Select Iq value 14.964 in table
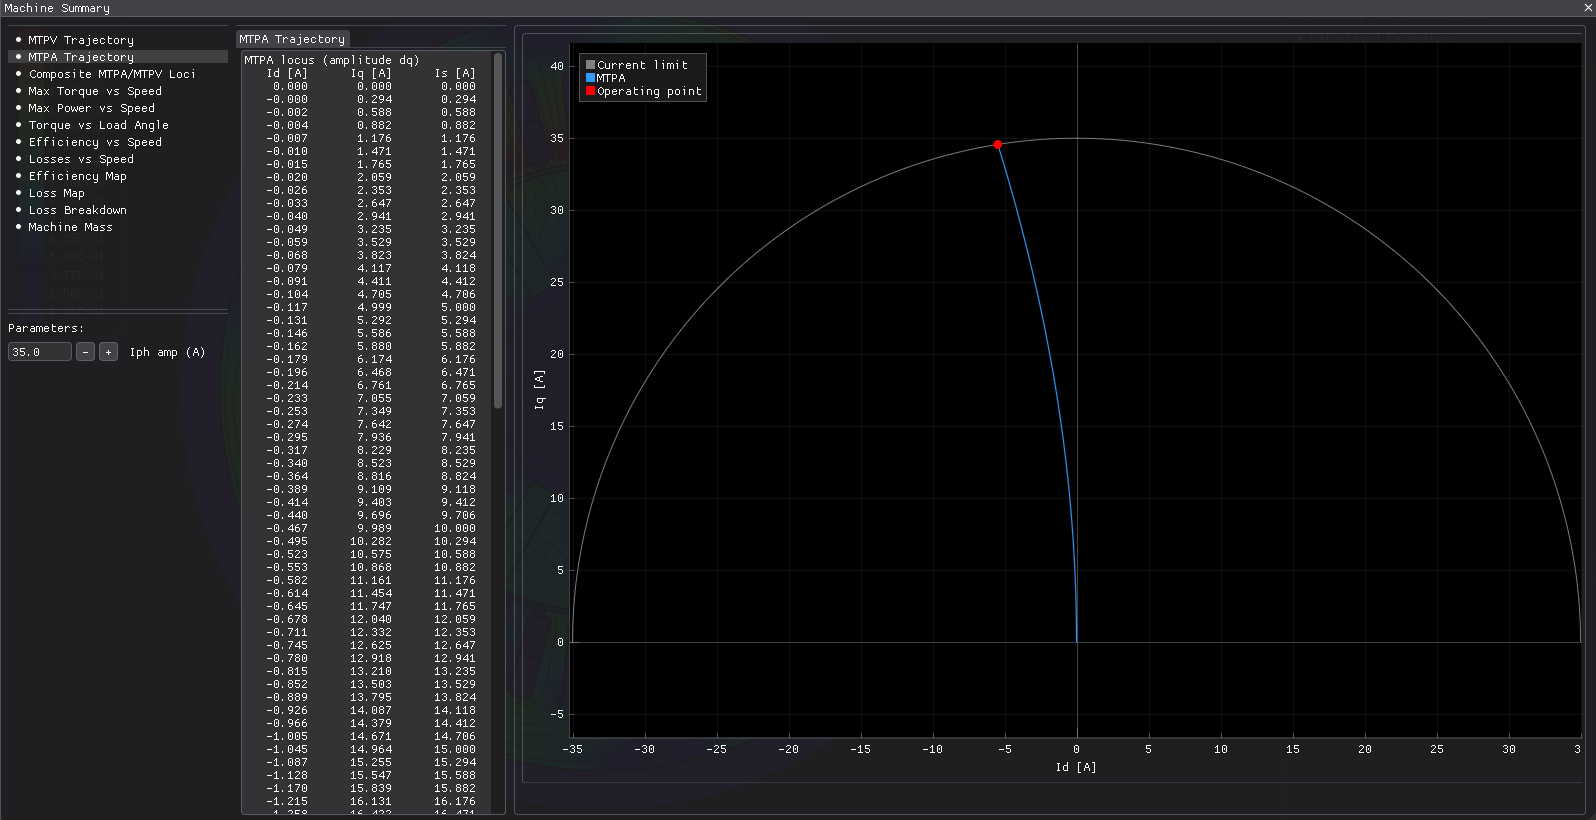Viewport: 1596px width, 820px height. coord(371,749)
